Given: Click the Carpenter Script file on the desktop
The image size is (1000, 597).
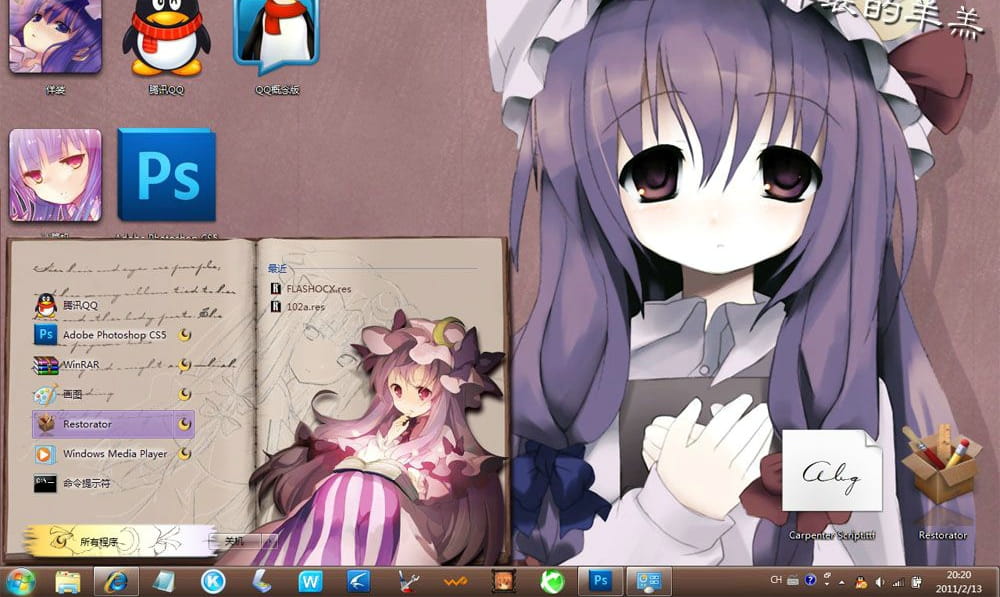Looking at the screenshot, I should click(x=833, y=470).
